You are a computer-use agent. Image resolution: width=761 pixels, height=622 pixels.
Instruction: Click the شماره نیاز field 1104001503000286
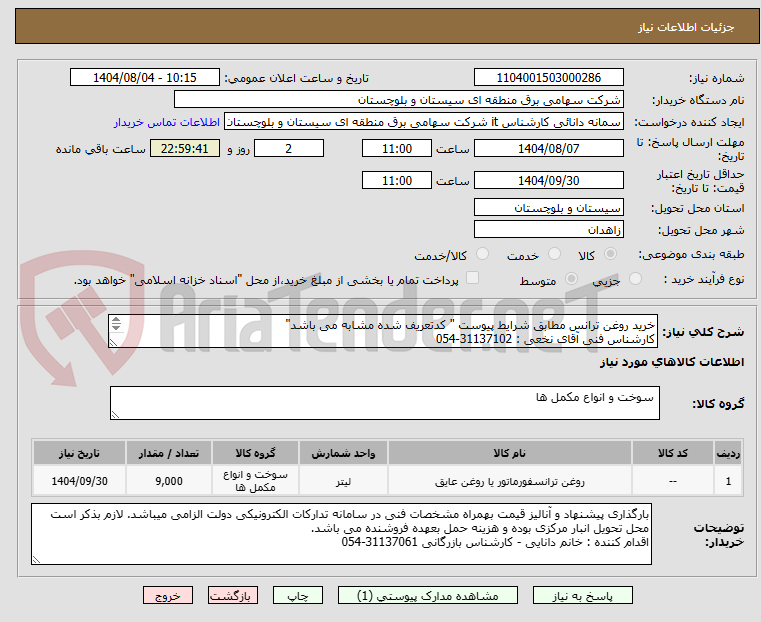(x=548, y=78)
